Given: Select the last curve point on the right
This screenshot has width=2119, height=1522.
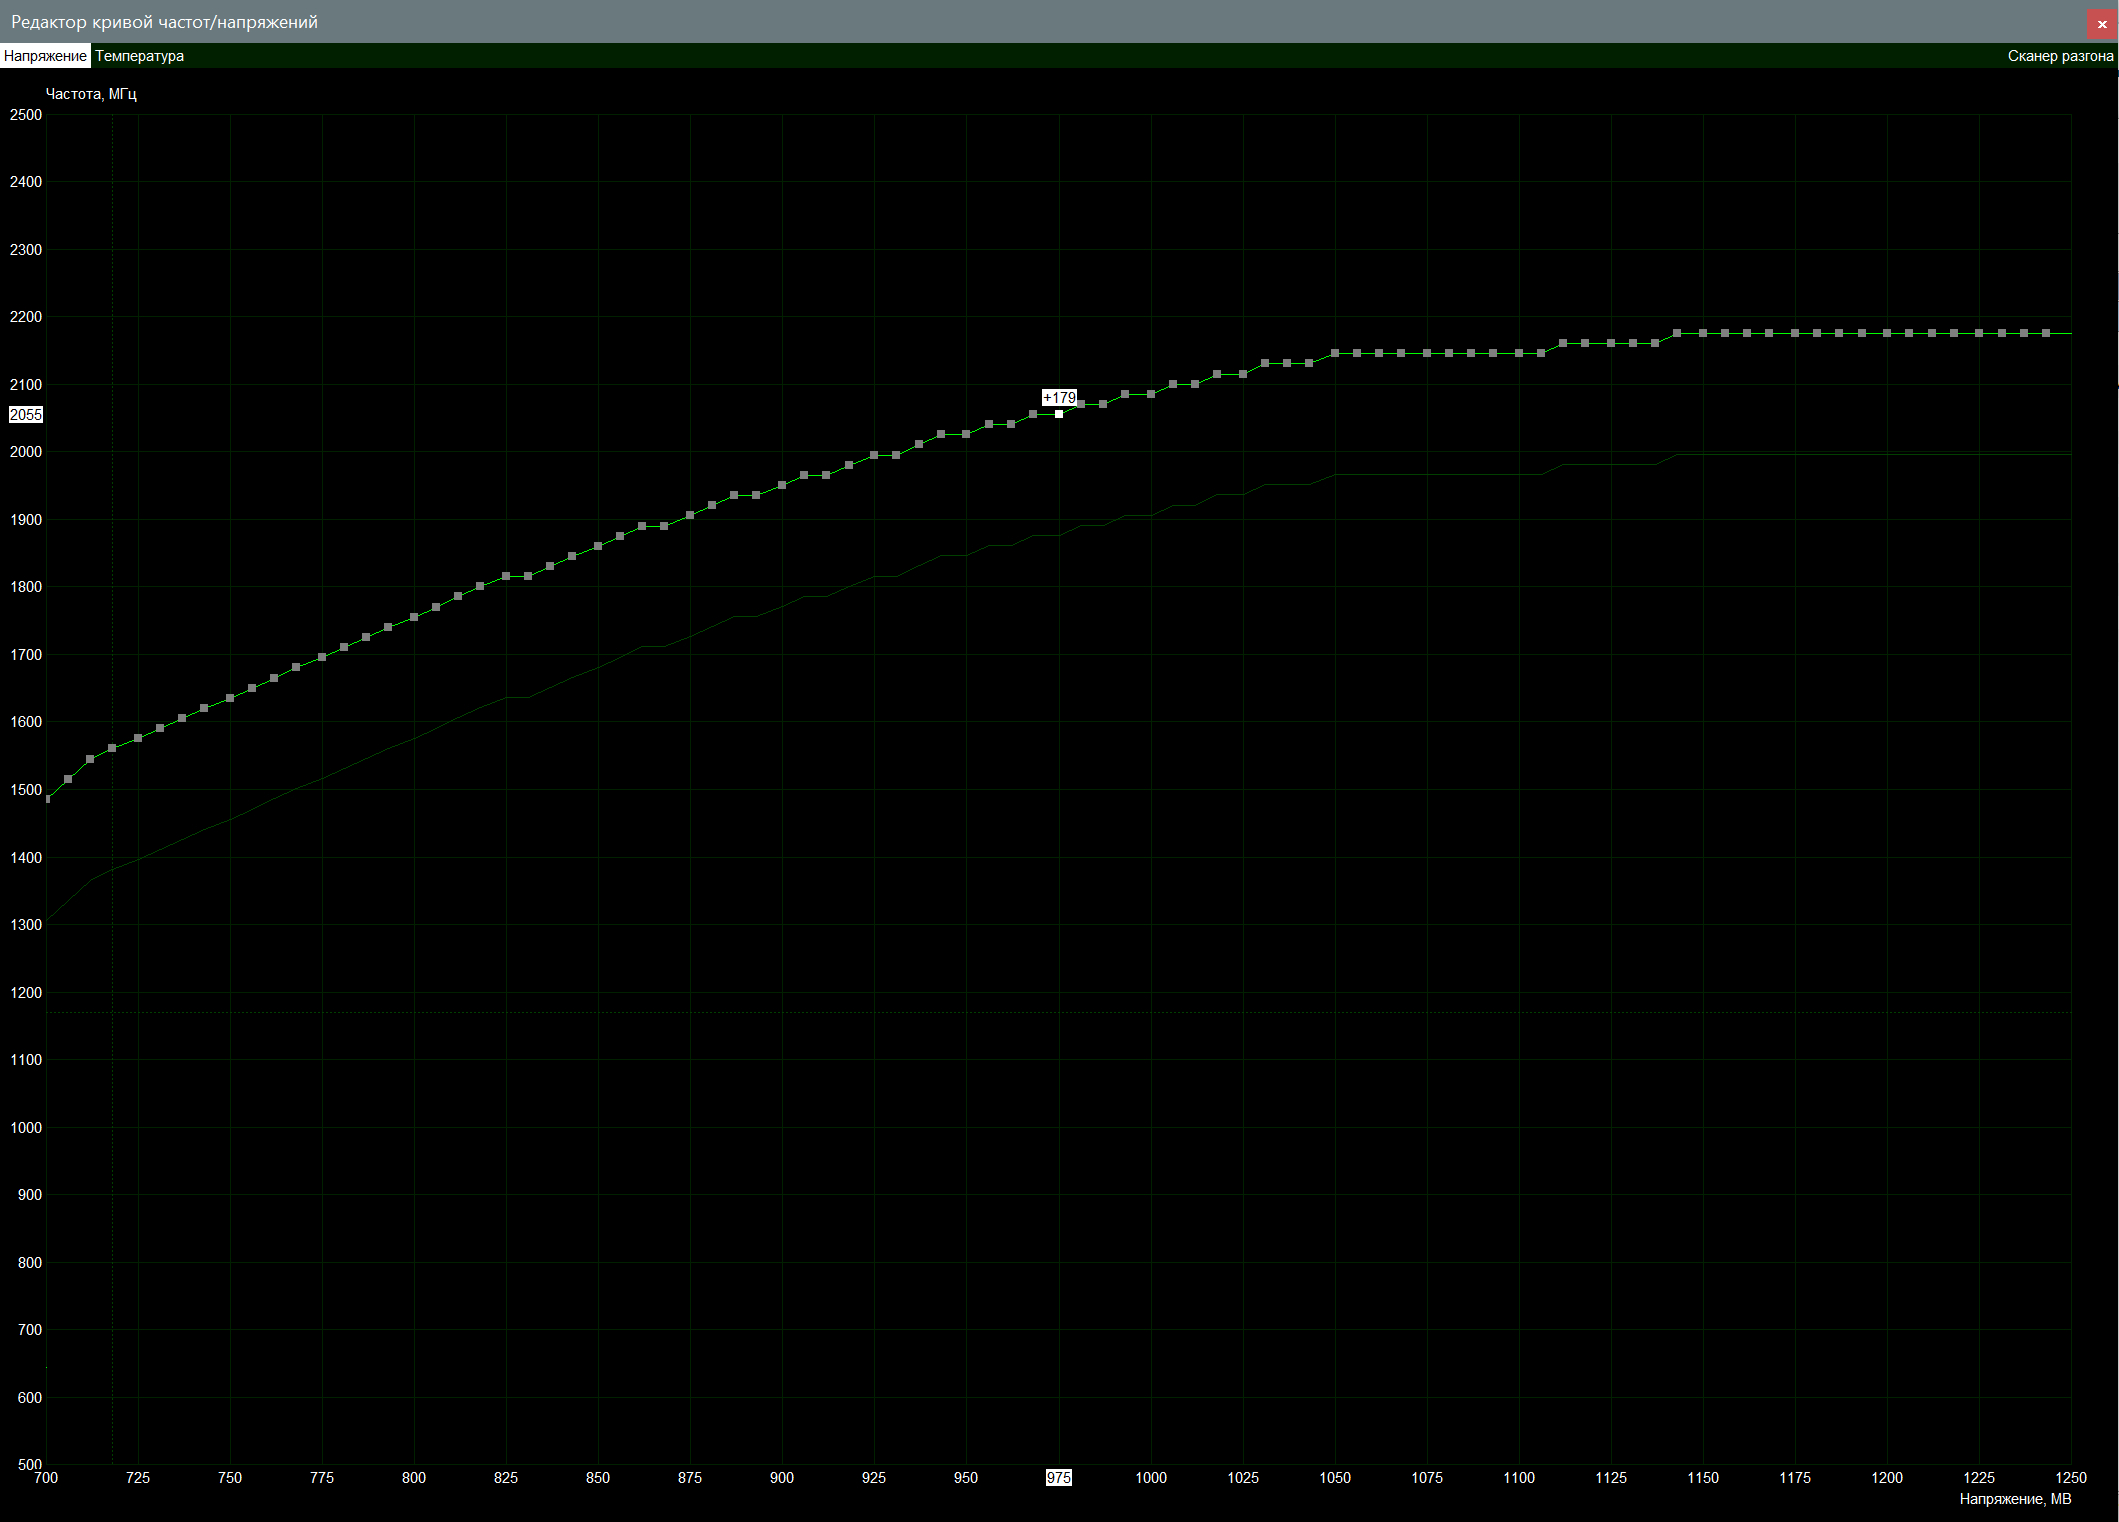Looking at the screenshot, I should pos(2046,333).
